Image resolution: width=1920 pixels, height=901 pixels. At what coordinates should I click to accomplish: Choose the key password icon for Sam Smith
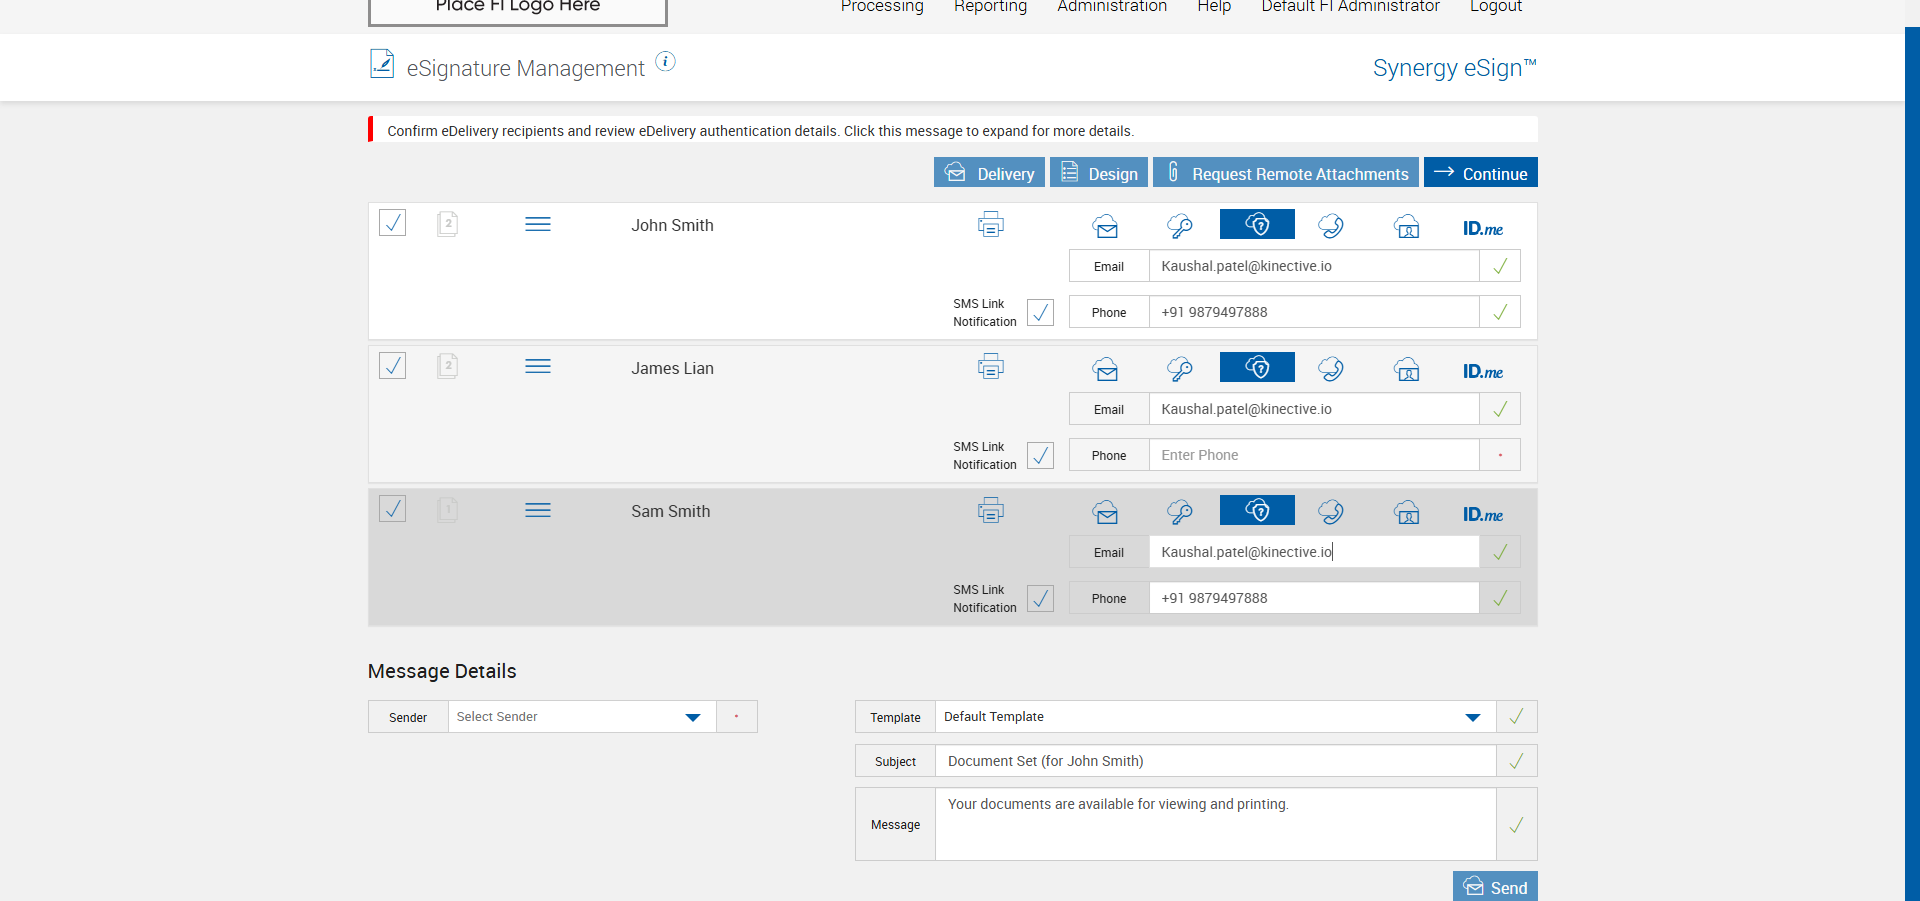click(1180, 512)
